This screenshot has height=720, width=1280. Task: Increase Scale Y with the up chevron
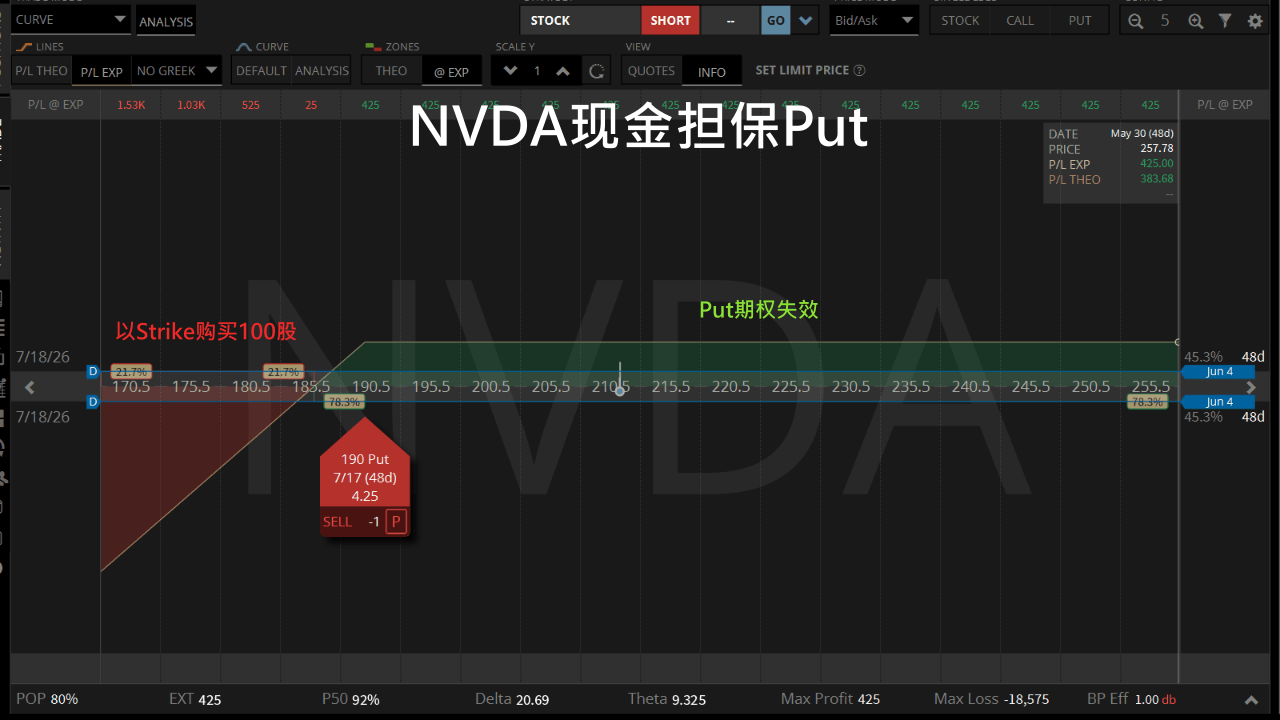(562, 71)
